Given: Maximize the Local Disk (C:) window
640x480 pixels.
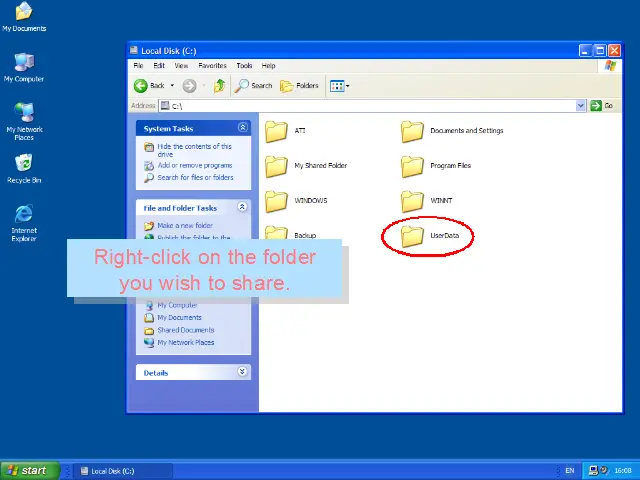Looking at the screenshot, I should point(600,51).
